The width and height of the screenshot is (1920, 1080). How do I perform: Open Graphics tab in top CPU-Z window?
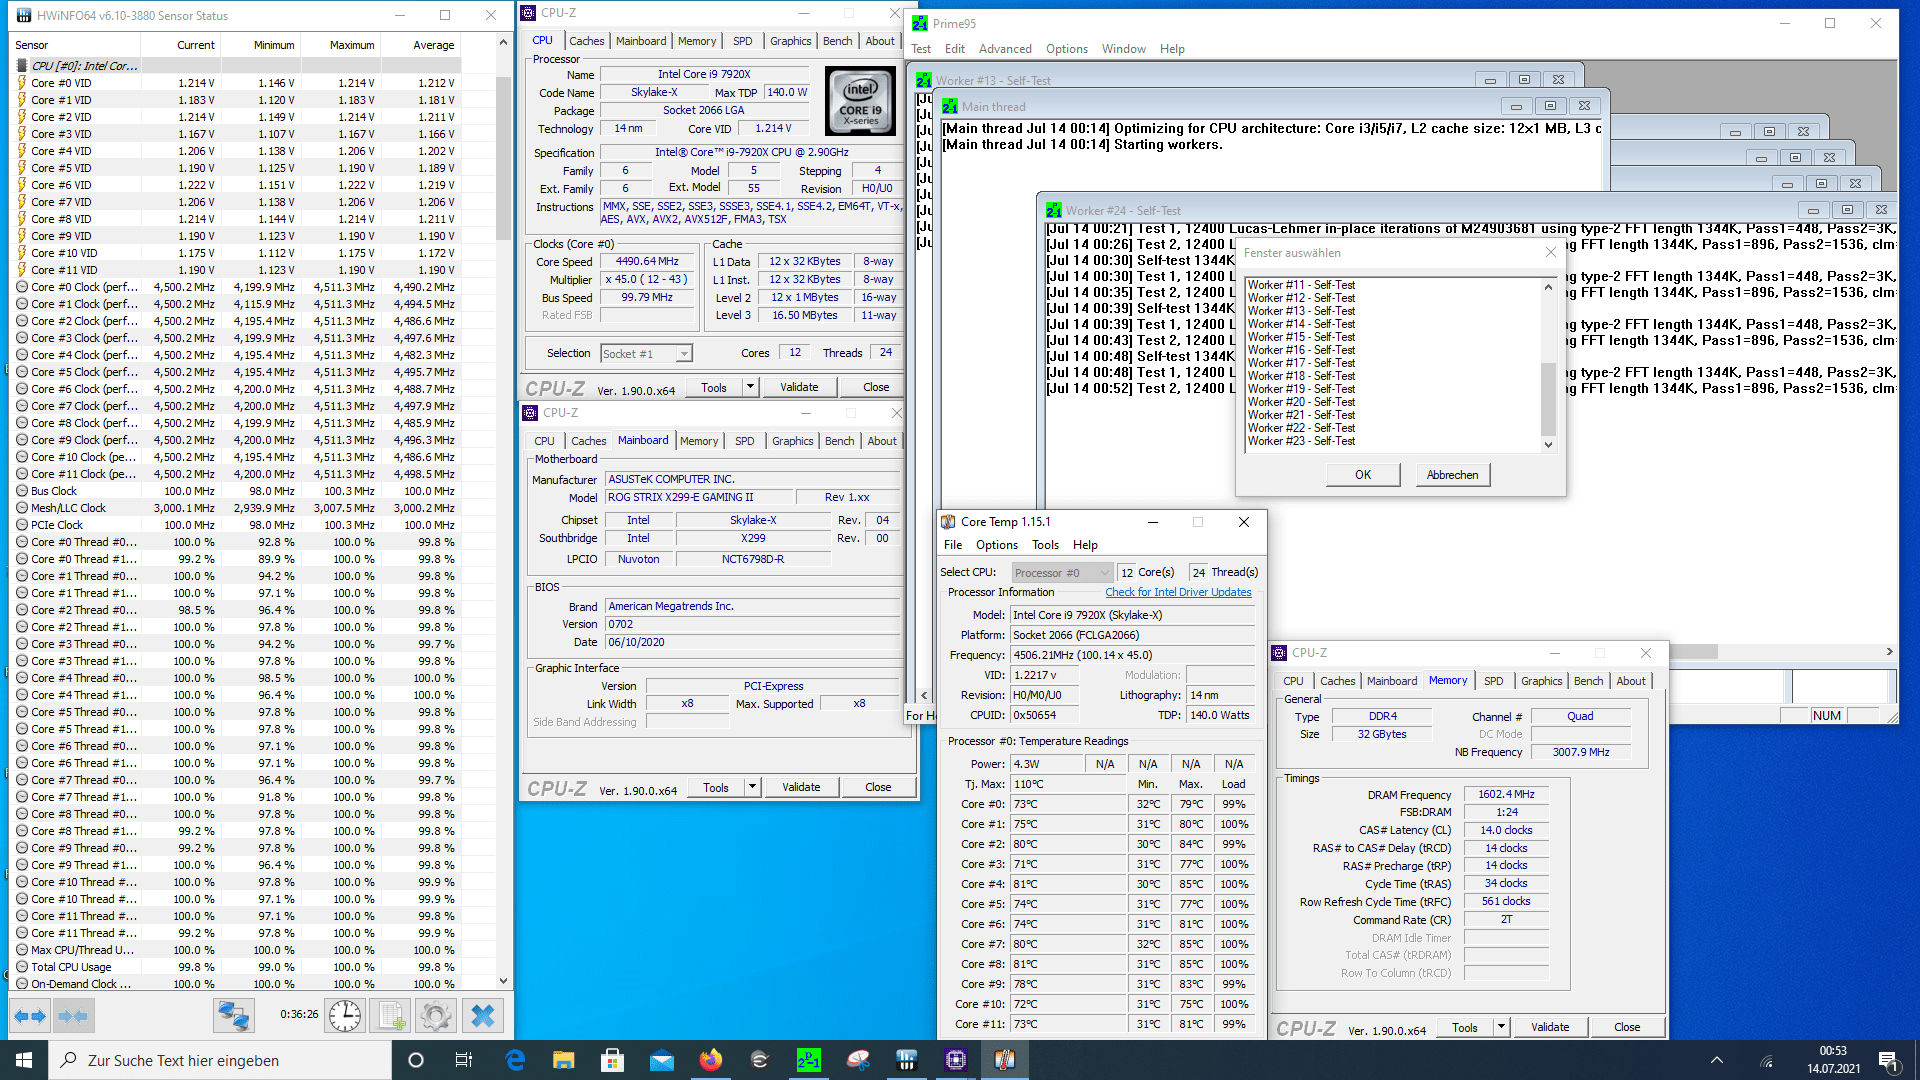tap(790, 41)
